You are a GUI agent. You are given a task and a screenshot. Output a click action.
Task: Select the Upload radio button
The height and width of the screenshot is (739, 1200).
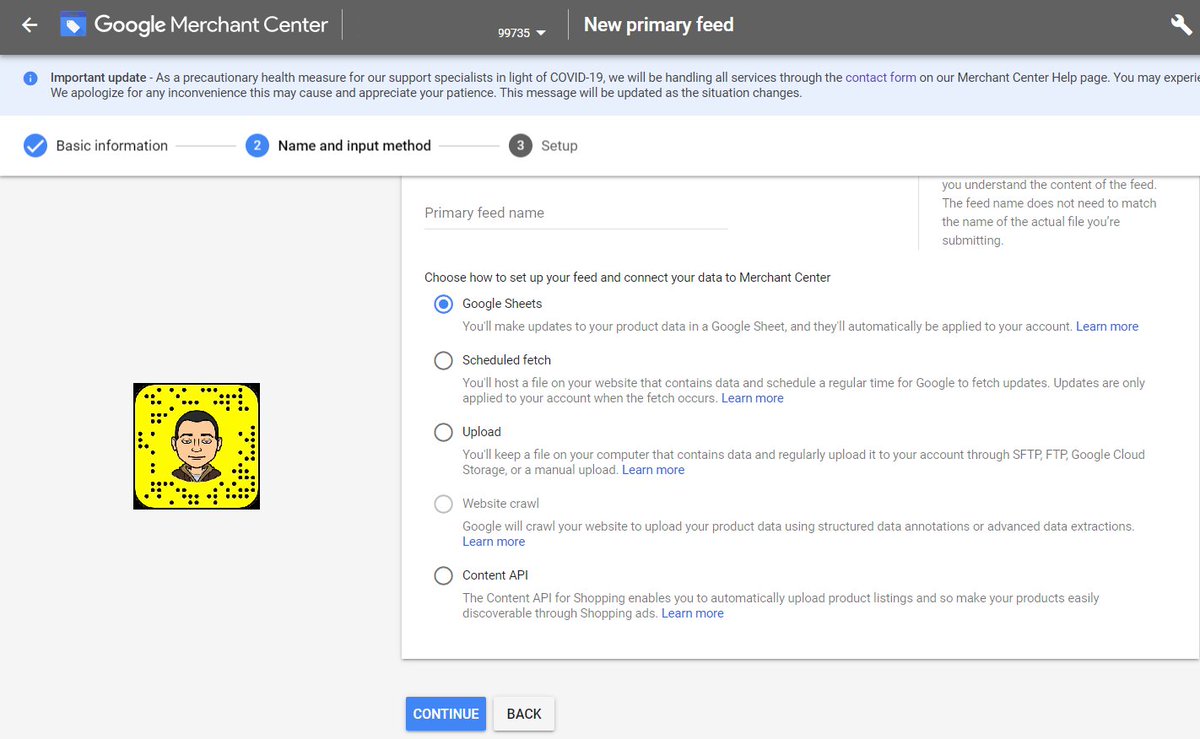(443, 433)
